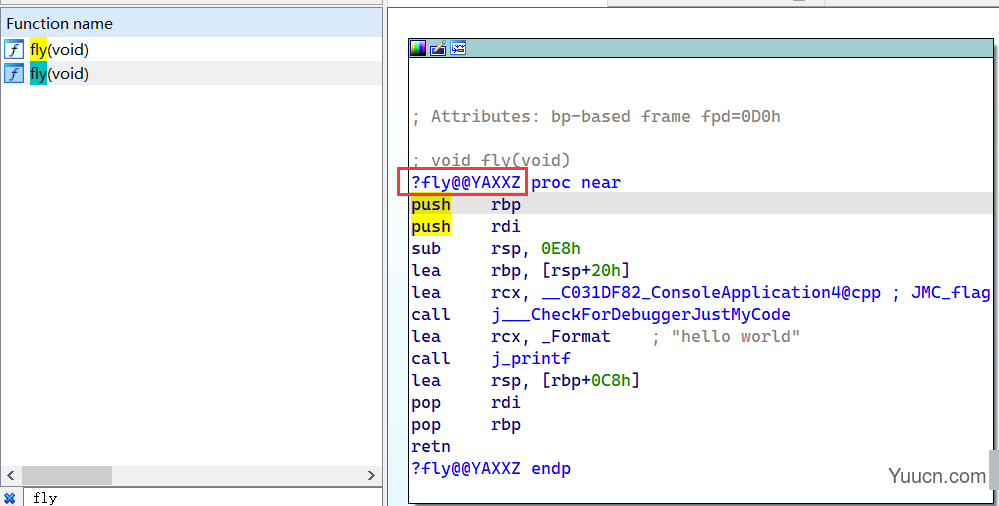This screenshot has height=506, width=999.
Task: Click the operand 0E8h in sub rsp
Action: pos(561,249)
